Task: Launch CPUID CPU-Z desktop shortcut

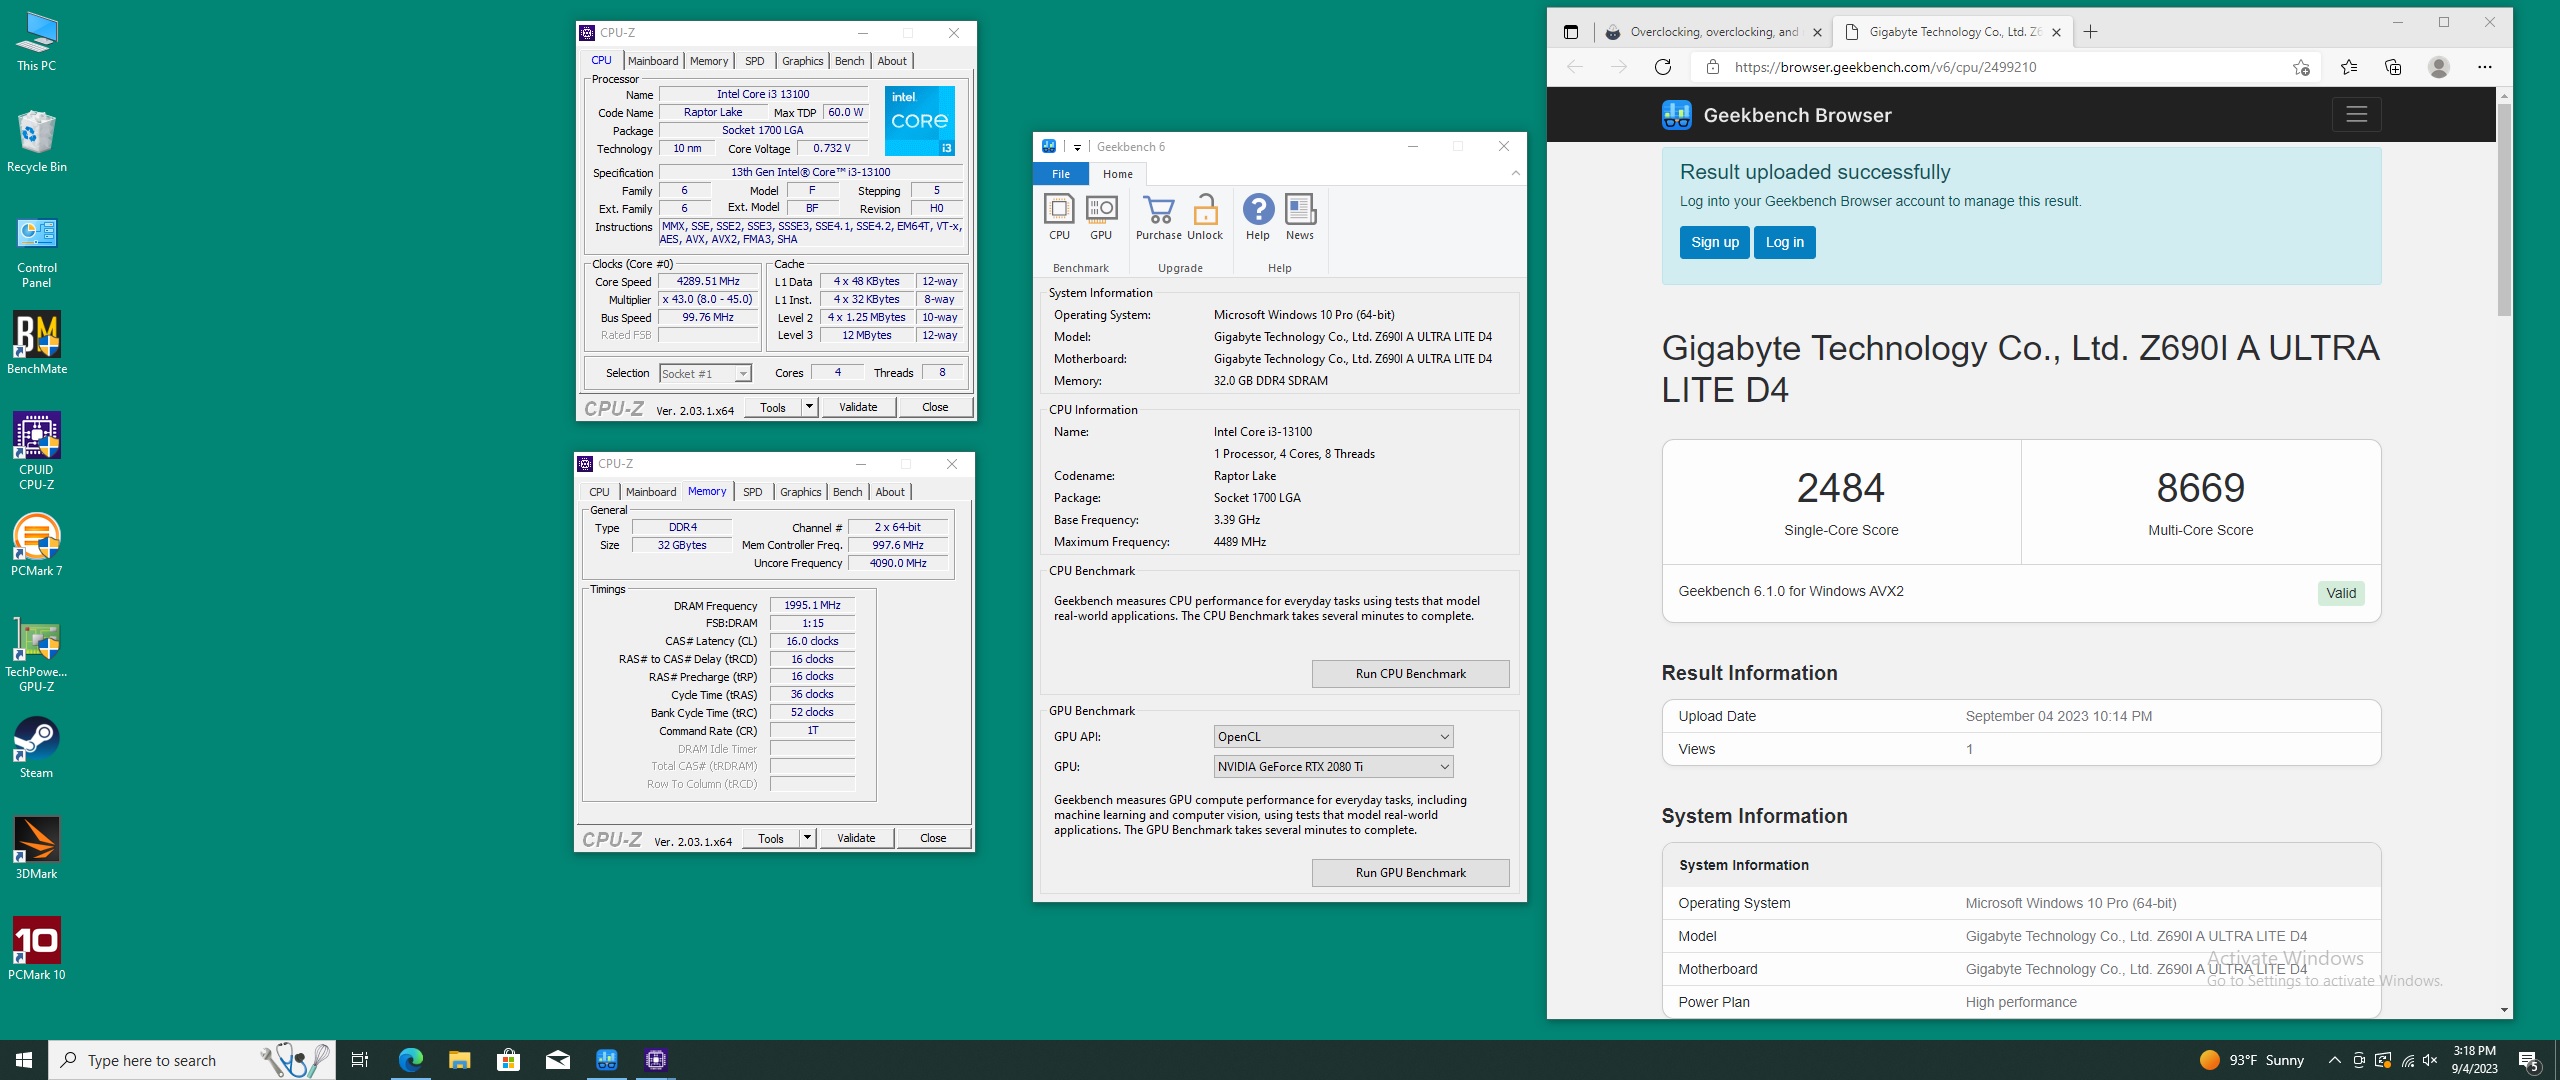Action: coord(37,451)
